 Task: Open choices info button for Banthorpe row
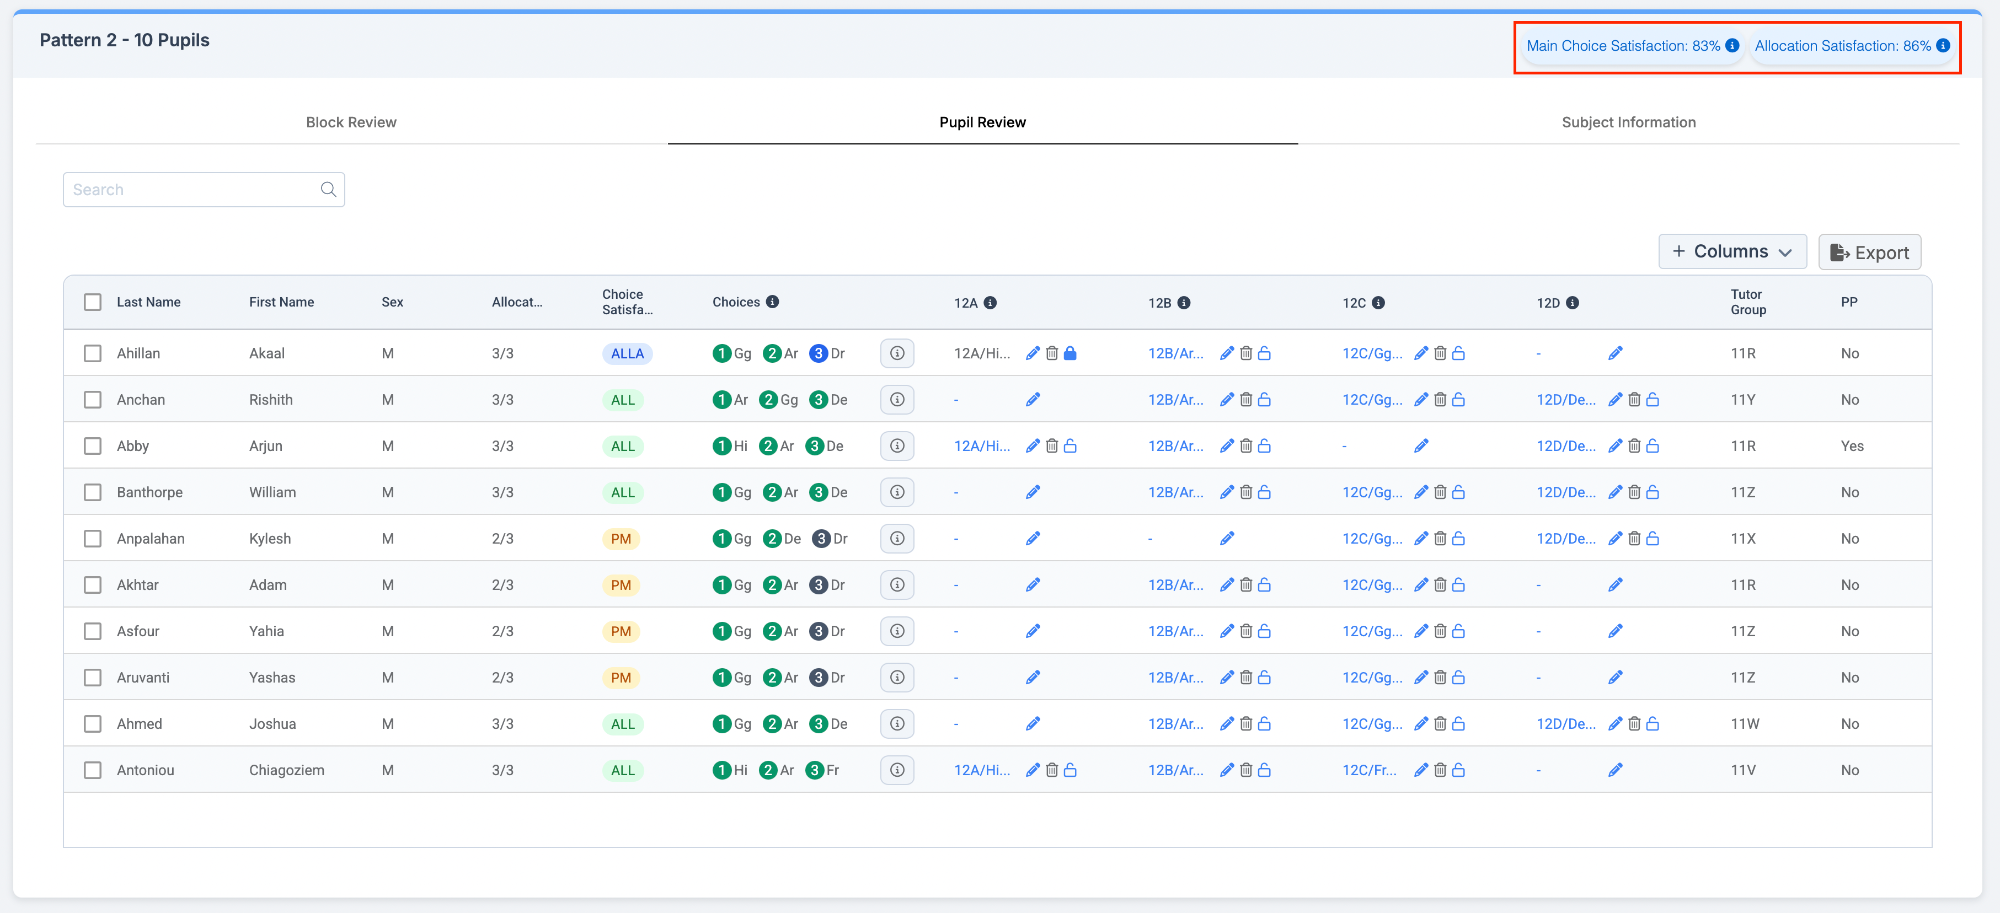(897, 492)
